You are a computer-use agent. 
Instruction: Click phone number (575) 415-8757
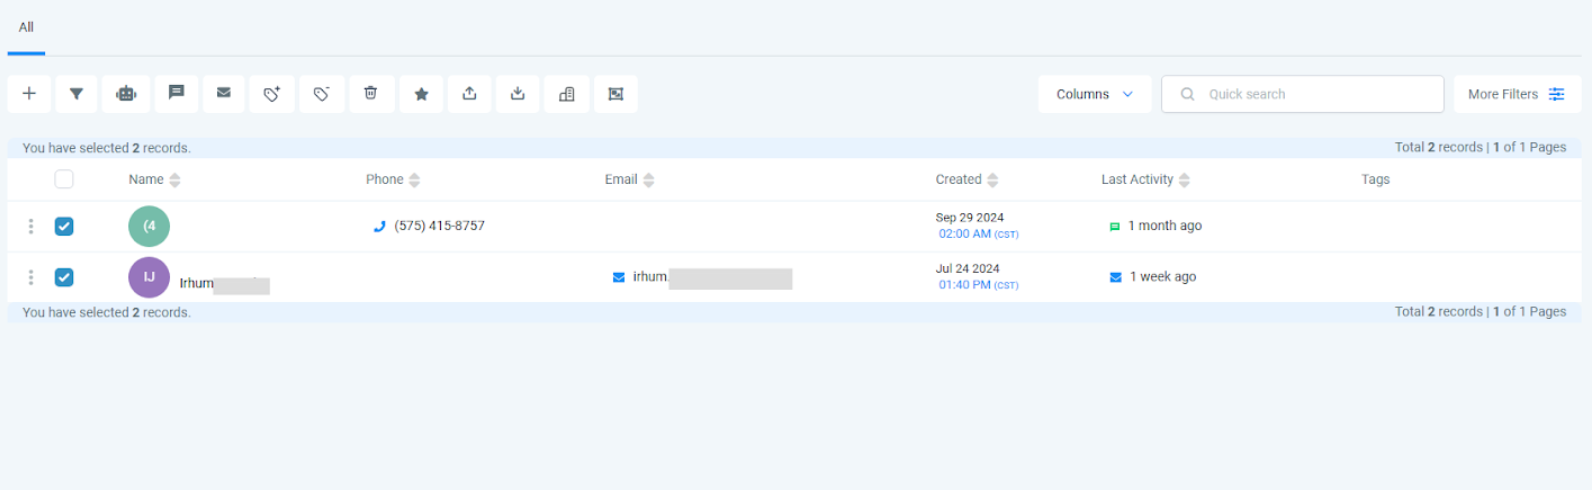pyautogui.click(x=439, y=226)
